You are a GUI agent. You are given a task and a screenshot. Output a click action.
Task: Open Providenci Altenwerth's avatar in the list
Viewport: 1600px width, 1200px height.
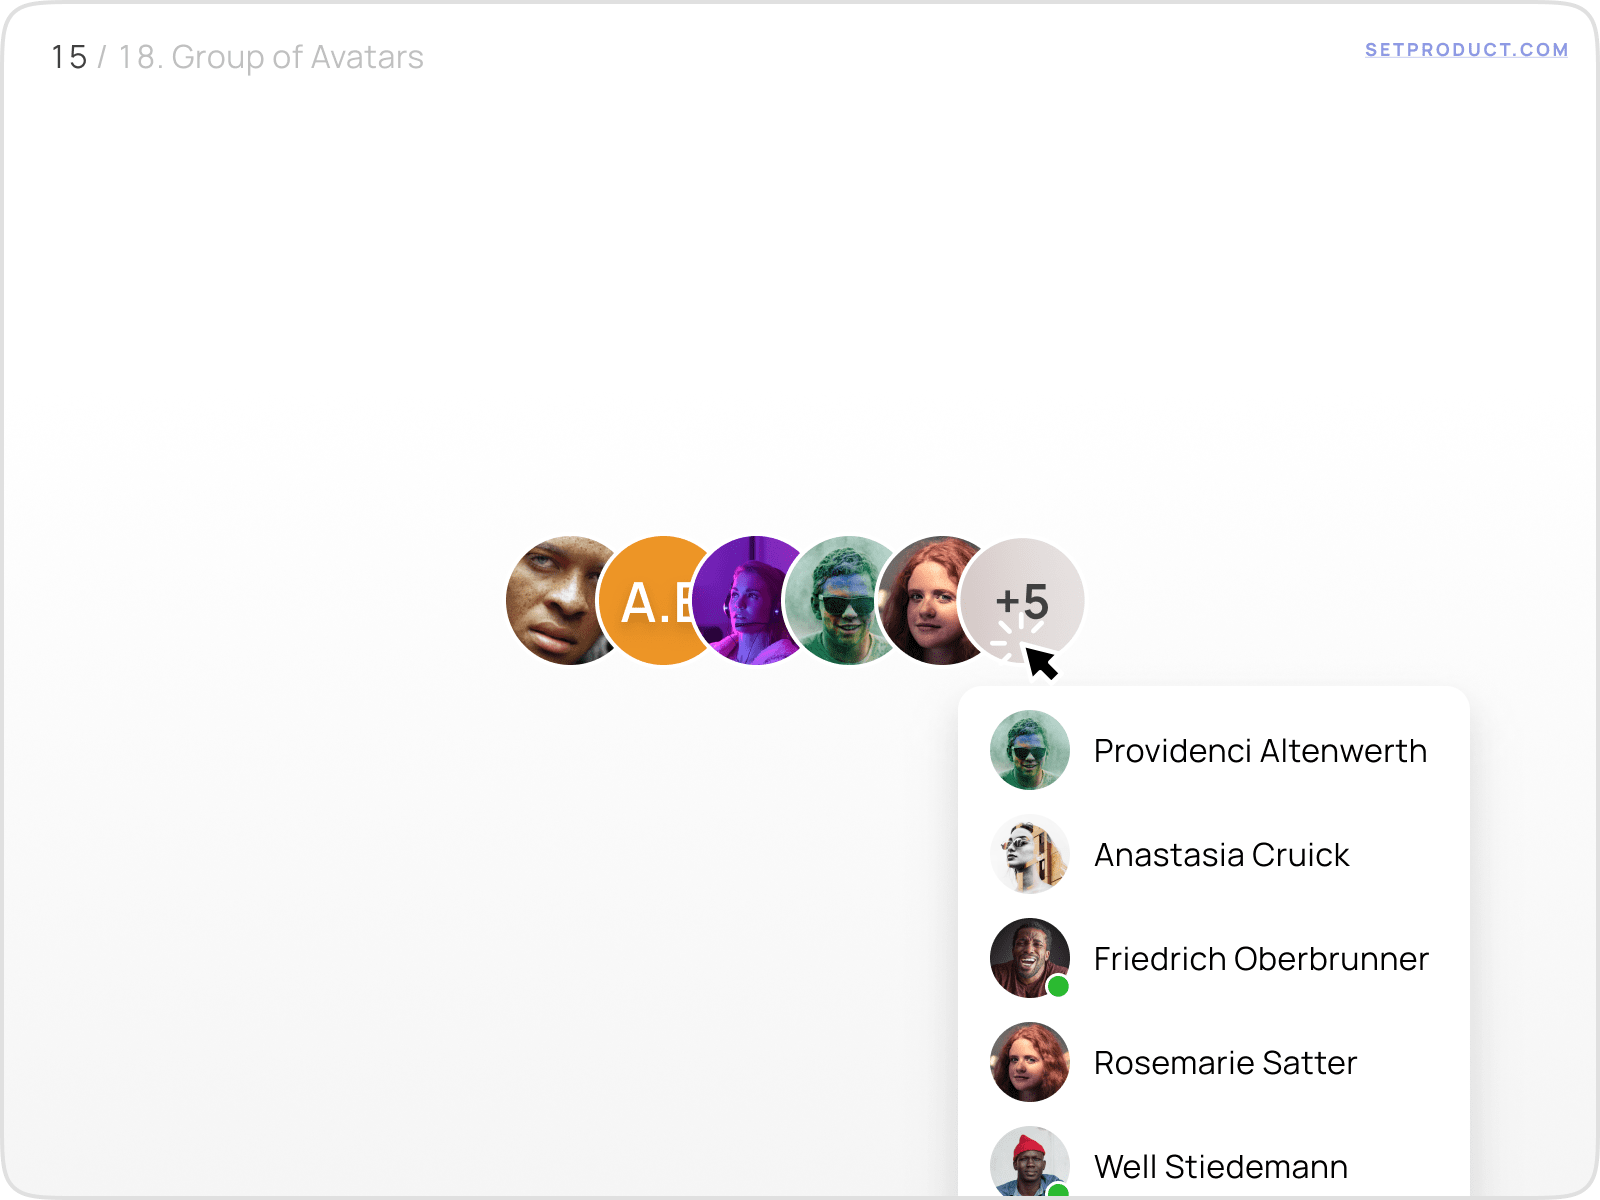pyautogui.click(x=1030, y=750)
